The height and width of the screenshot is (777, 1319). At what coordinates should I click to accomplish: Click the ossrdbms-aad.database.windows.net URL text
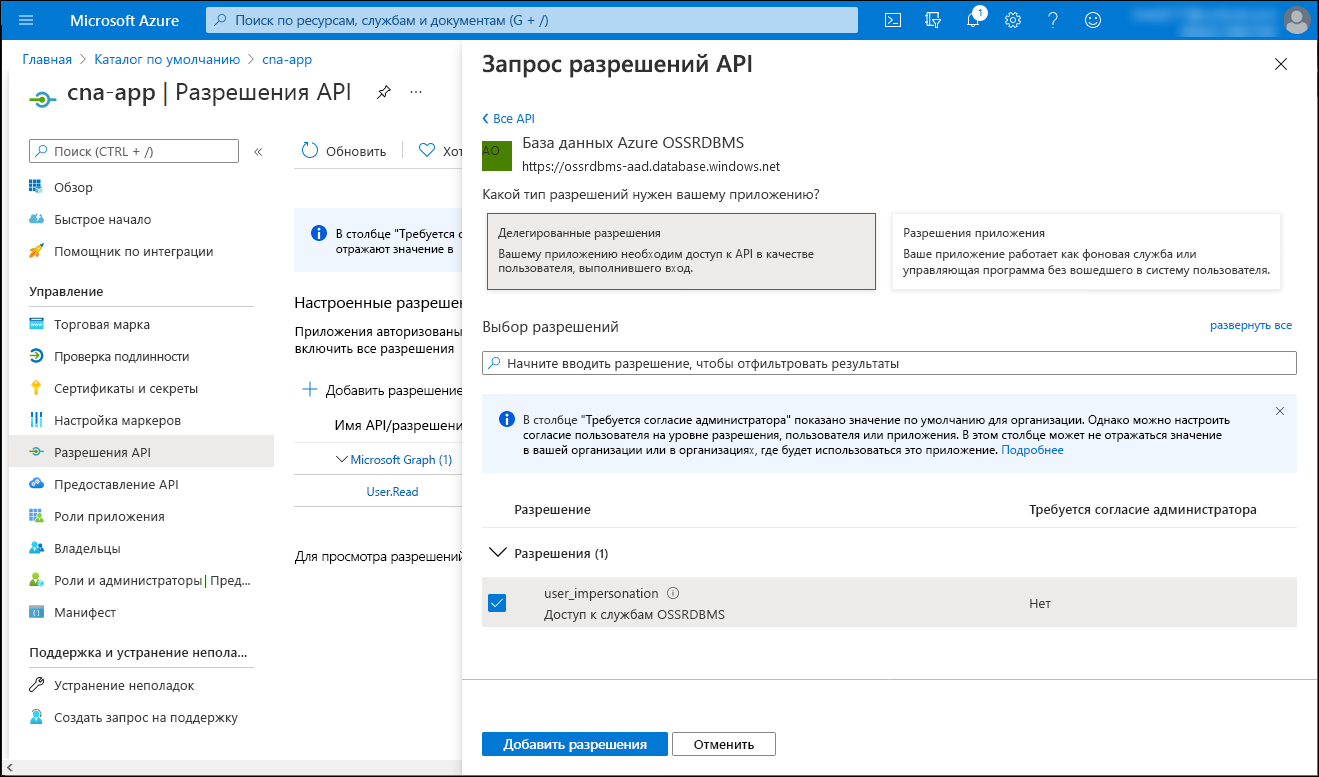[x=651, y=166]
